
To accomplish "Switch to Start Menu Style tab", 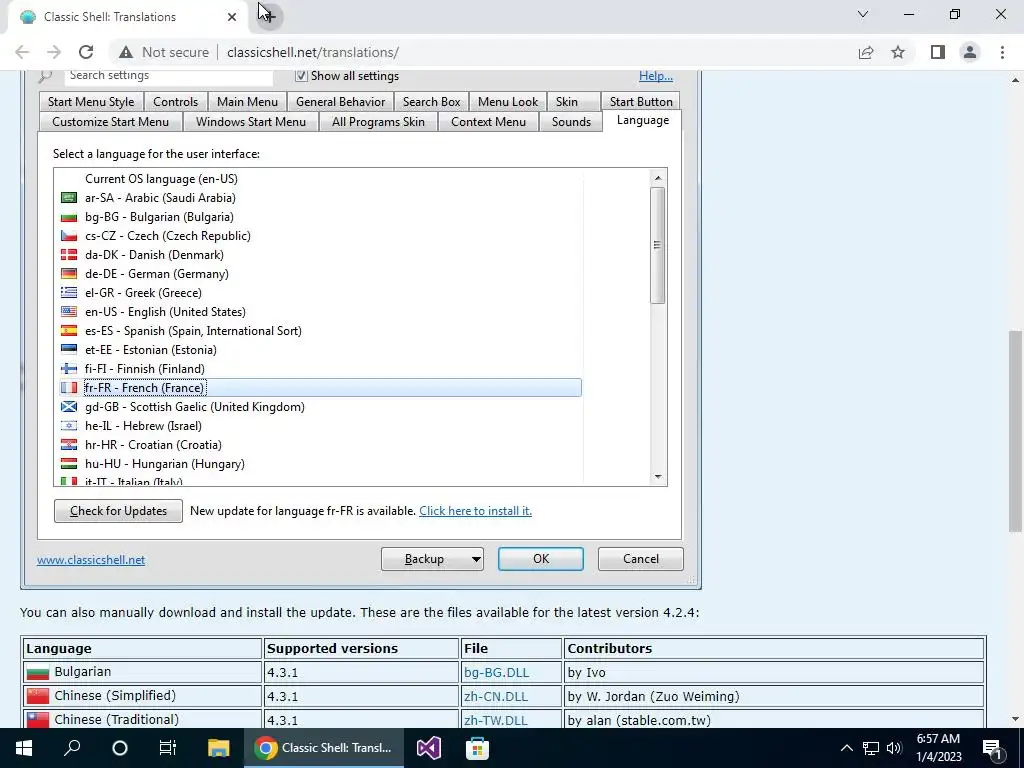I will (x=91, y=102).
